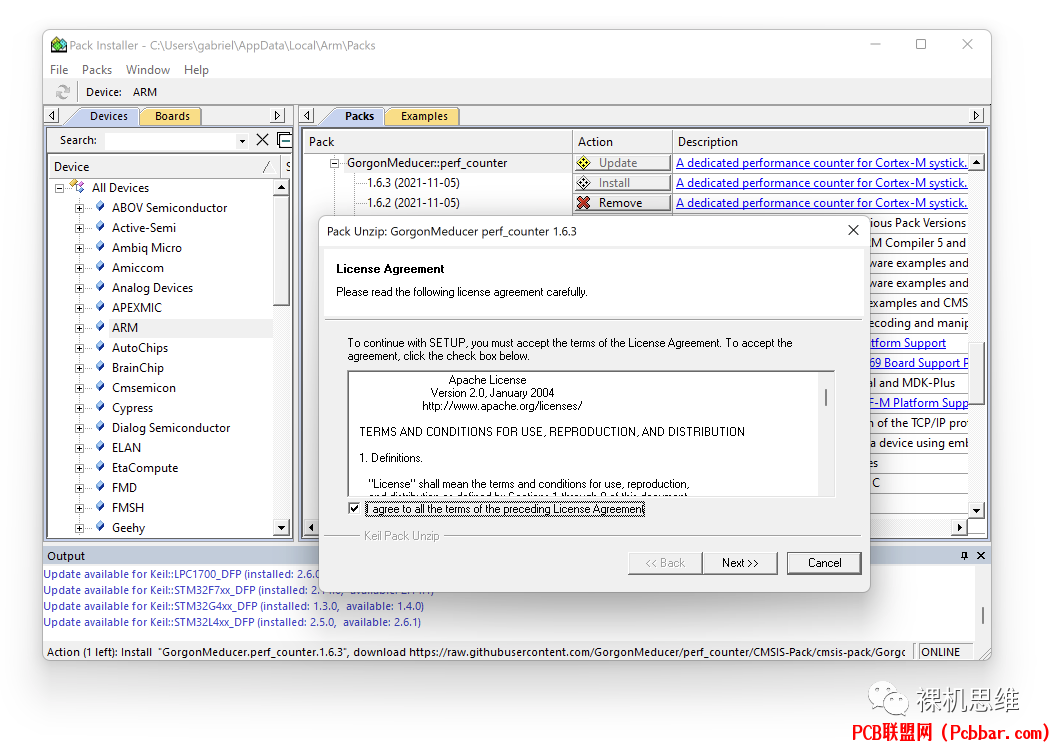Image resolution: width=1054 pixels, height=747 pixels.
Task: Switch to the Examples tab
Action: coord(424,116)
